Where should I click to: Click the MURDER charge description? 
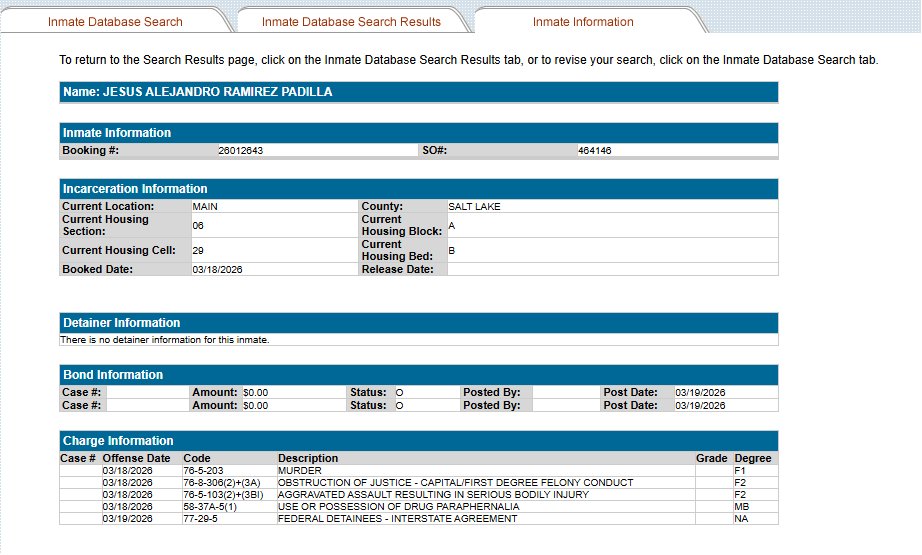click(299, 470)
